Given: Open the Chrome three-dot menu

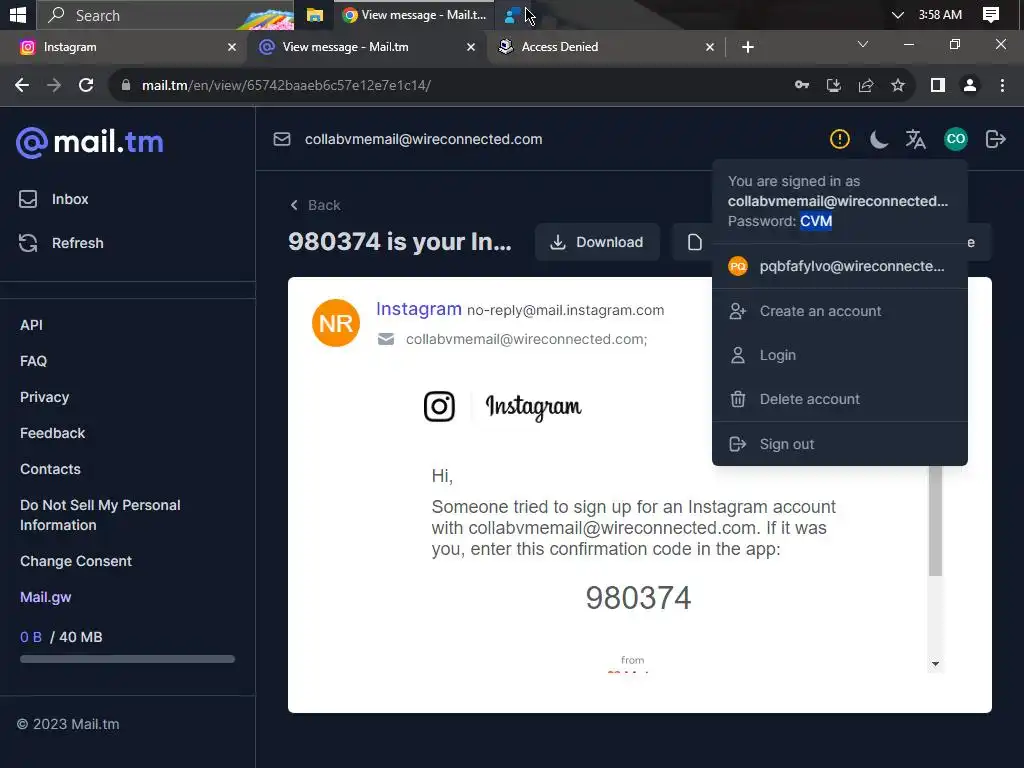Looking at the screenshot, I should click(x=1002, y=85).
